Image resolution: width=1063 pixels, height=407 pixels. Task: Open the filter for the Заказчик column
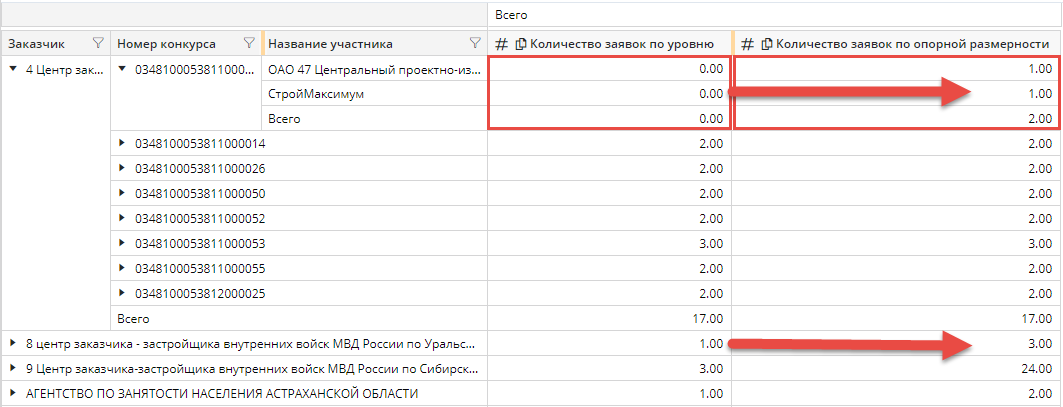coord(97,44)
